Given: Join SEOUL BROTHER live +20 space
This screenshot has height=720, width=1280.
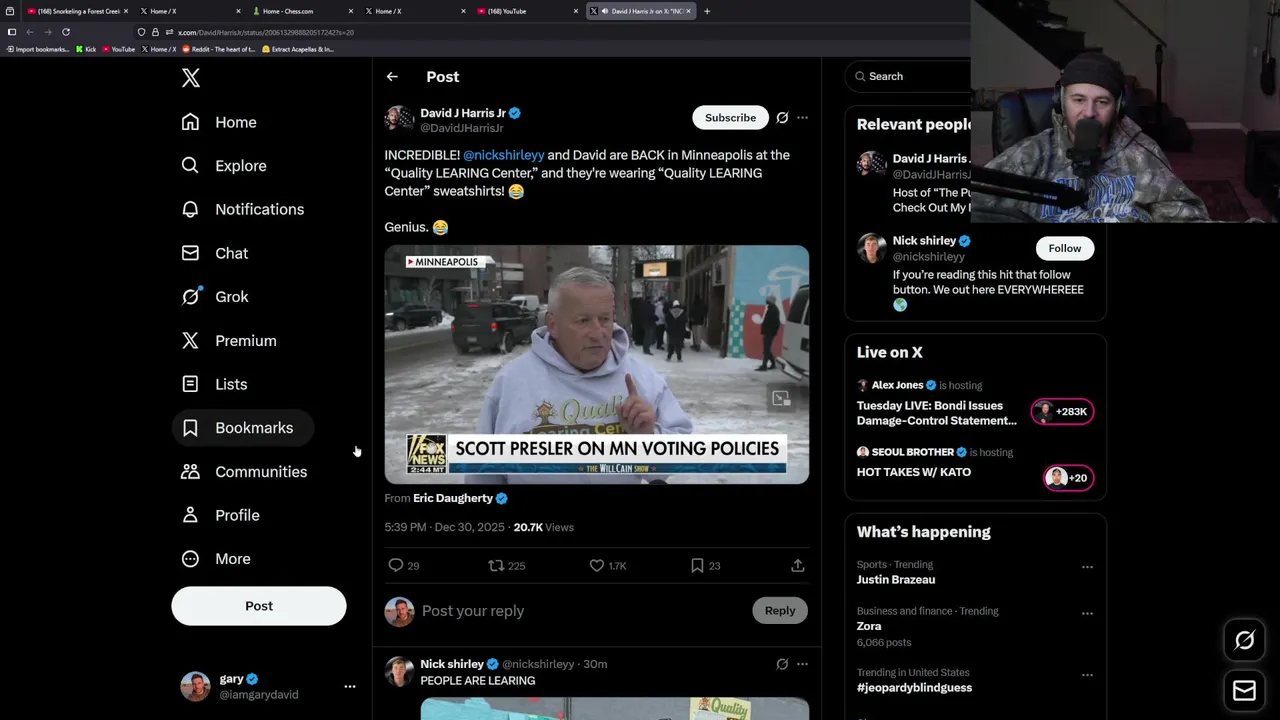Looking at the screenshot, I should (x=1067, y=478).
